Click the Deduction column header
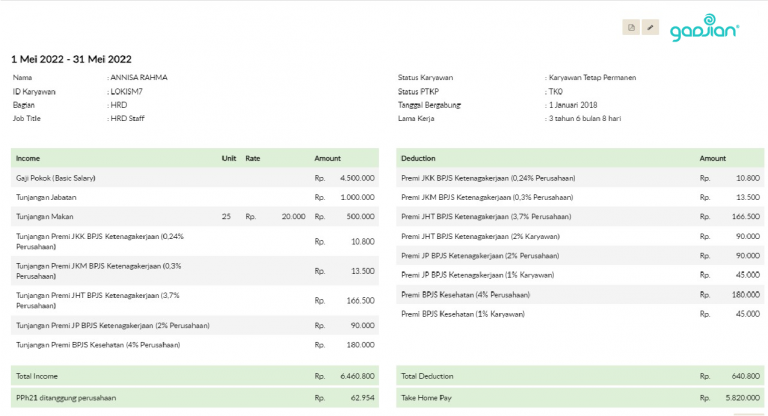Viewport: 768px width, 416px height. (419, 158)
